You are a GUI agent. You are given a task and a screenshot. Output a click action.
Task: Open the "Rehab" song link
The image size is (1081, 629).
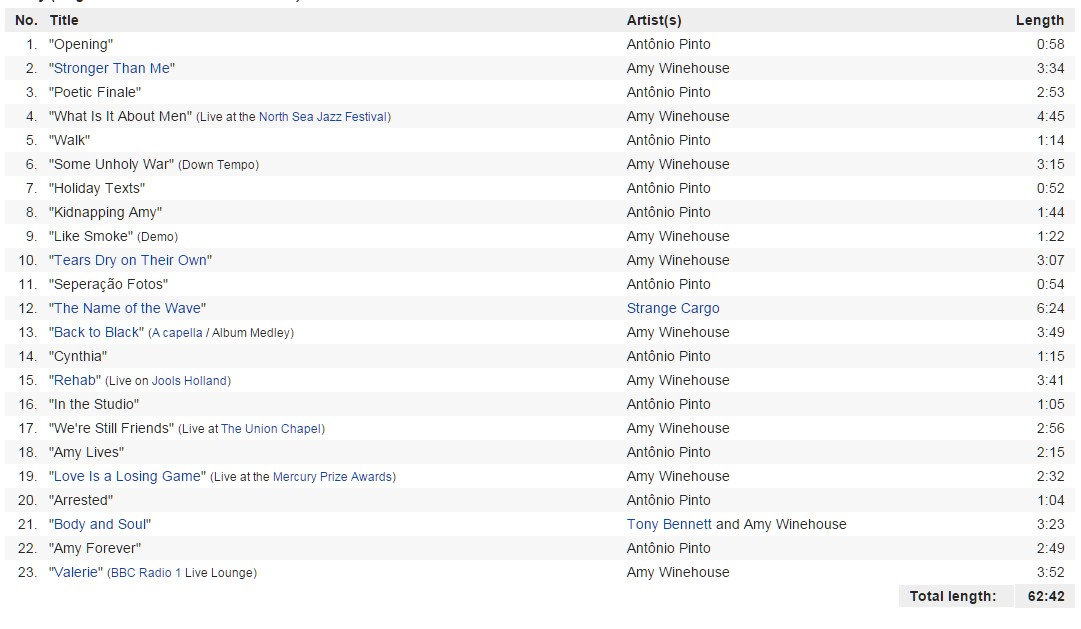tap(76, 380)
